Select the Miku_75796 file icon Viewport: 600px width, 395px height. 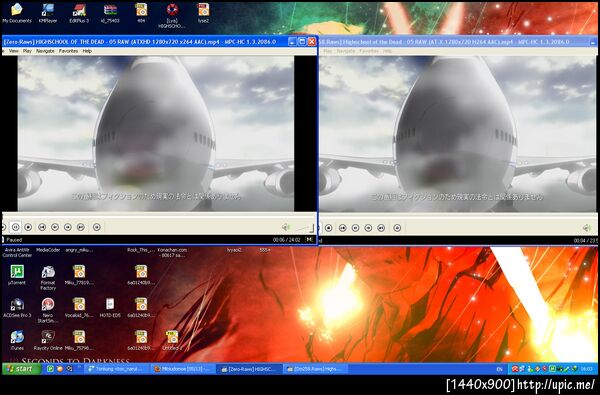79,340
